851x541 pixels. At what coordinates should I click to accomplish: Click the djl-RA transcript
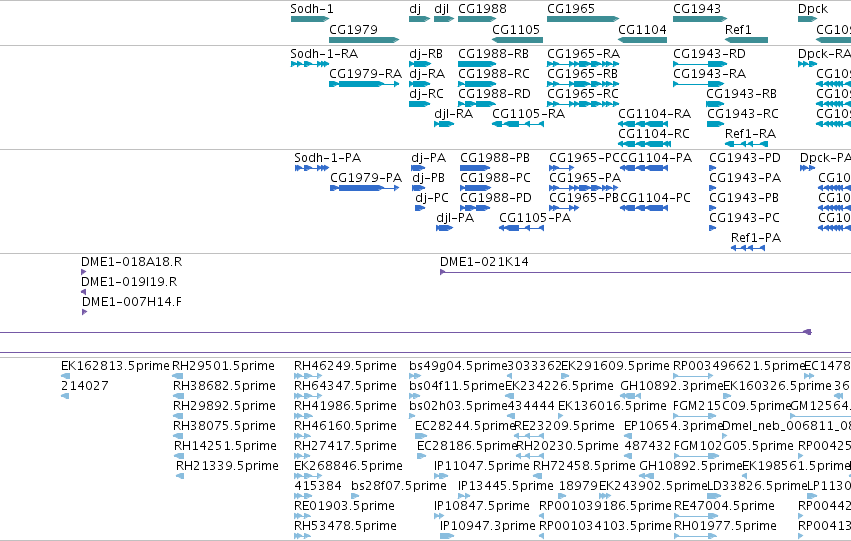444,124
